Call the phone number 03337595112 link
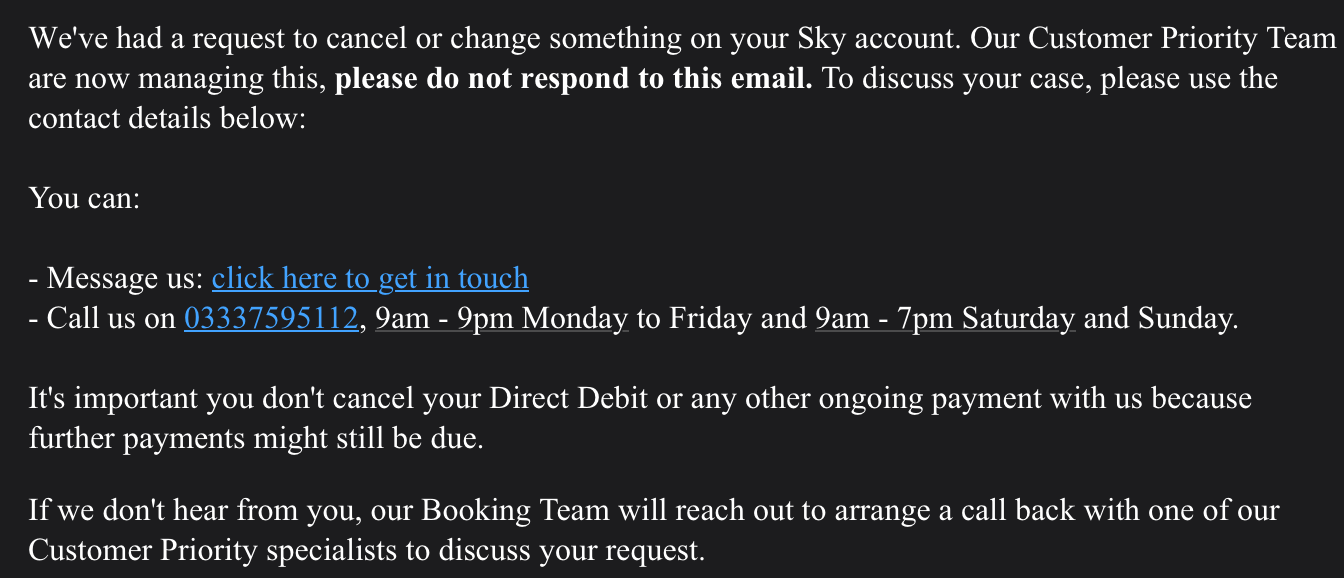The height and width of the screenshot is (578, 1344). pos(271,318)
